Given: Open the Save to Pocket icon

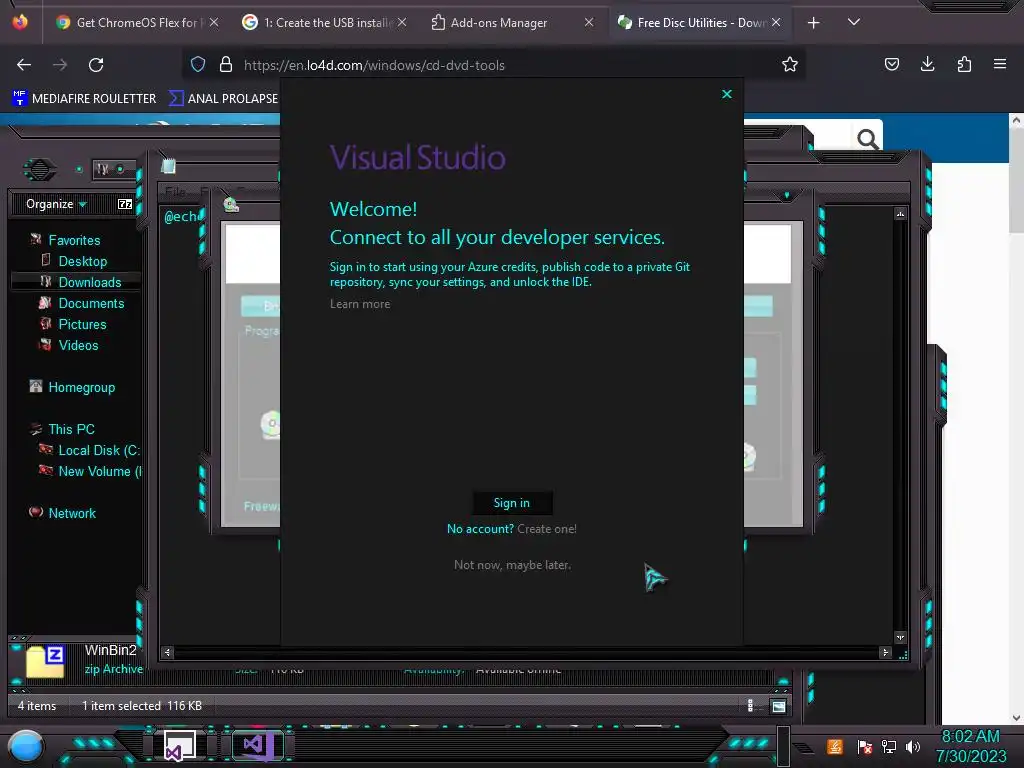Looking at the screenshot, I should (891, 64).
